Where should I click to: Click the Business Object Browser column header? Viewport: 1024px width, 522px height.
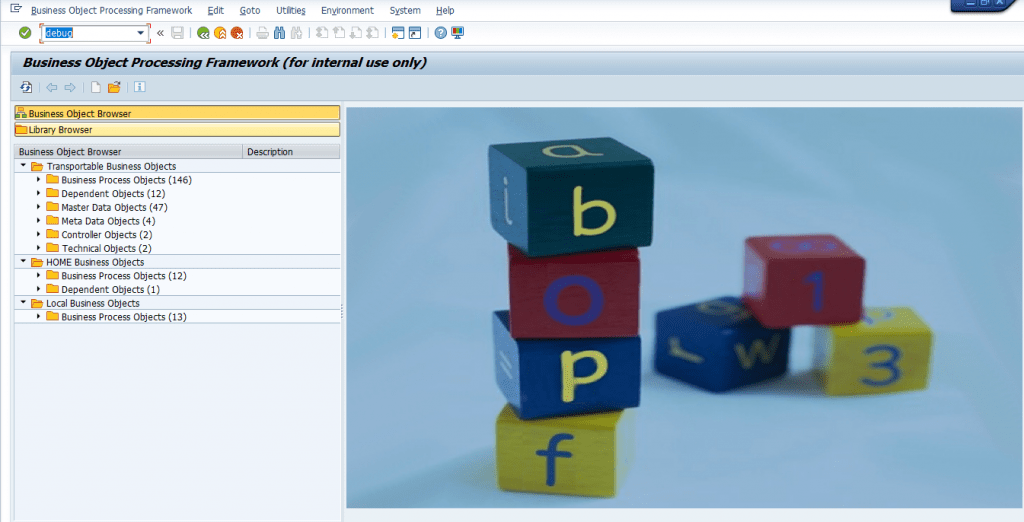(x=129, y=152)
